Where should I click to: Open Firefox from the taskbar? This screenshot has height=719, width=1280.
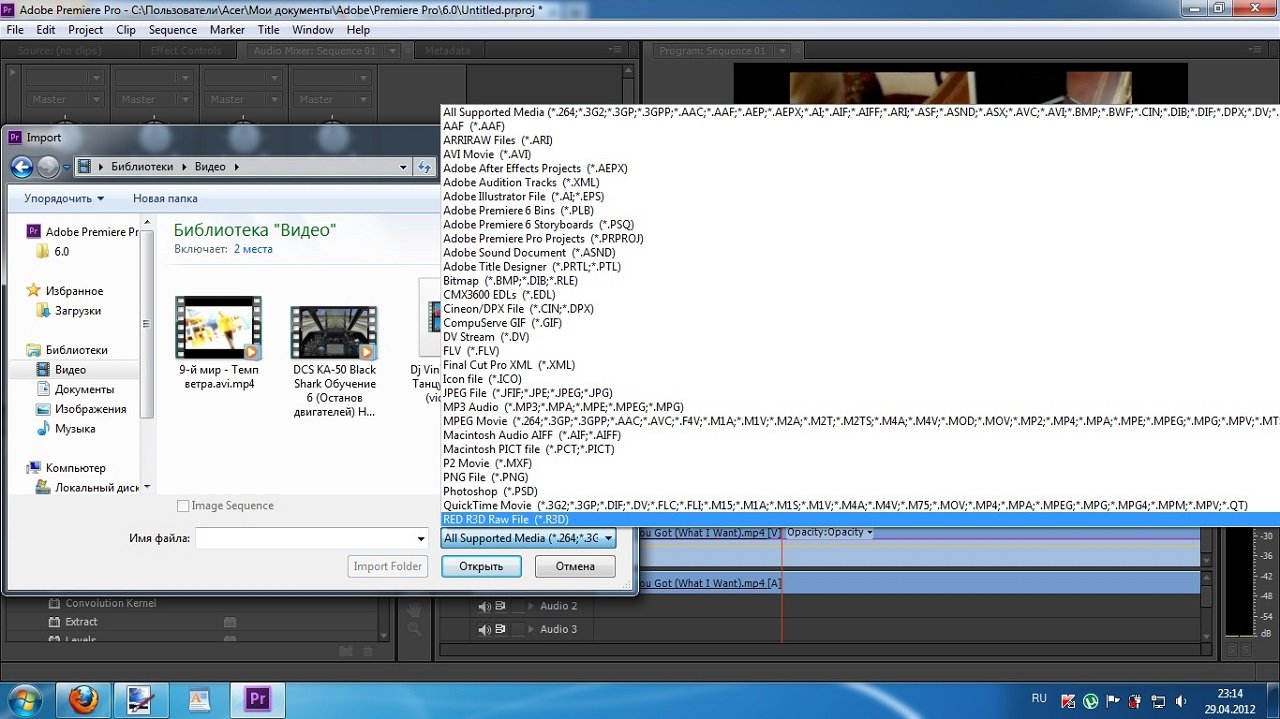pos(83,699)
